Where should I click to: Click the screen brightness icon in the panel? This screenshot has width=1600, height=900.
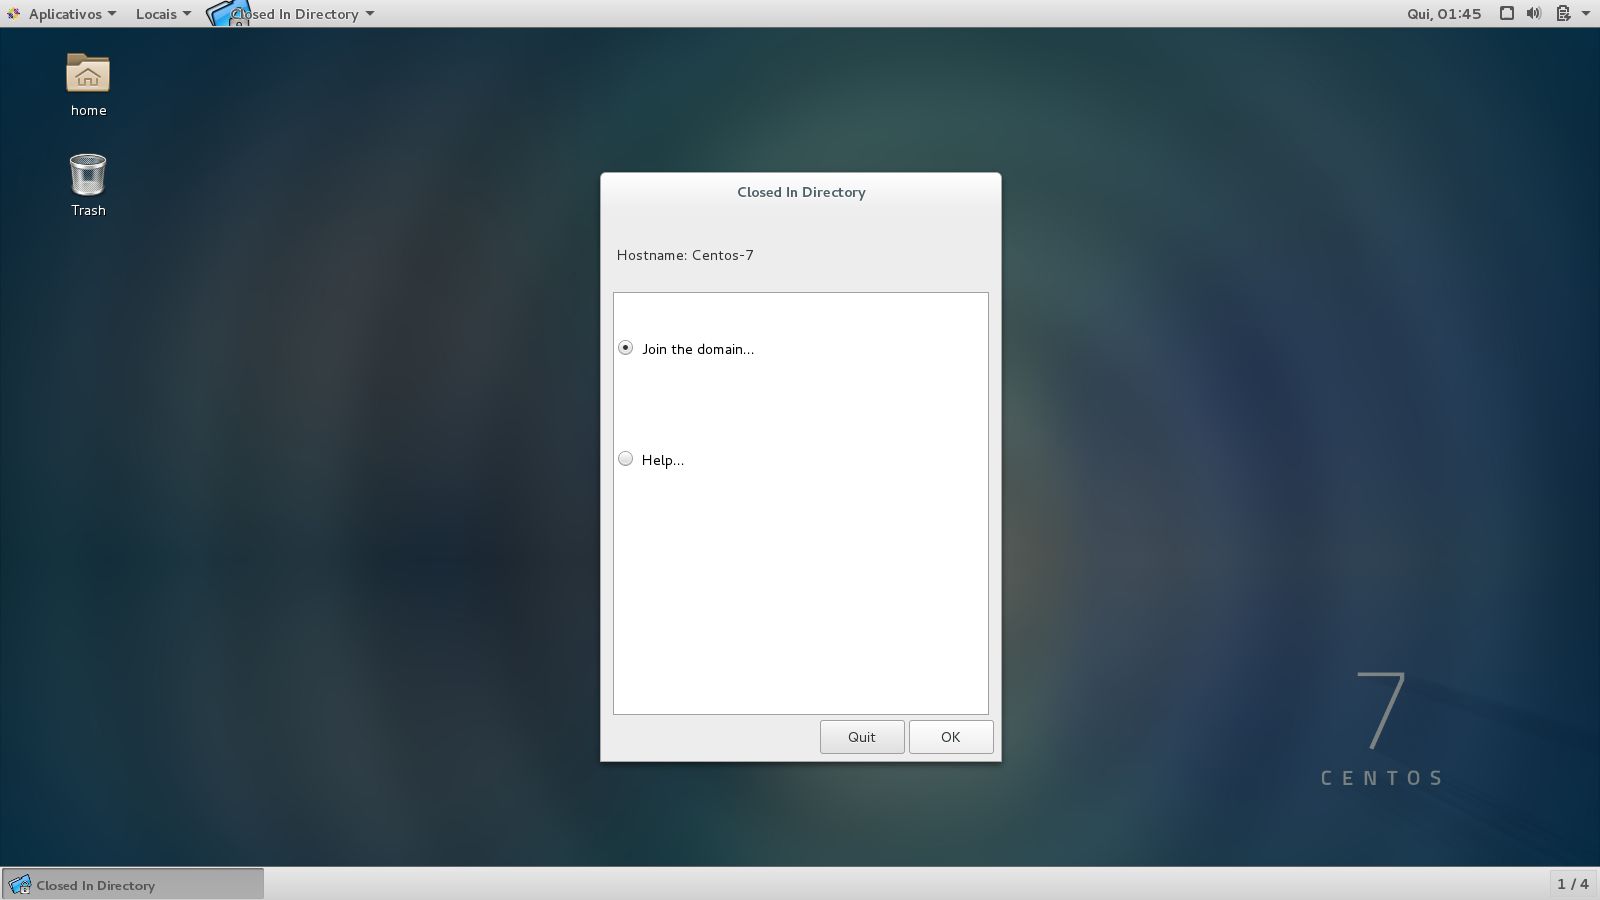pos(1505,13)
